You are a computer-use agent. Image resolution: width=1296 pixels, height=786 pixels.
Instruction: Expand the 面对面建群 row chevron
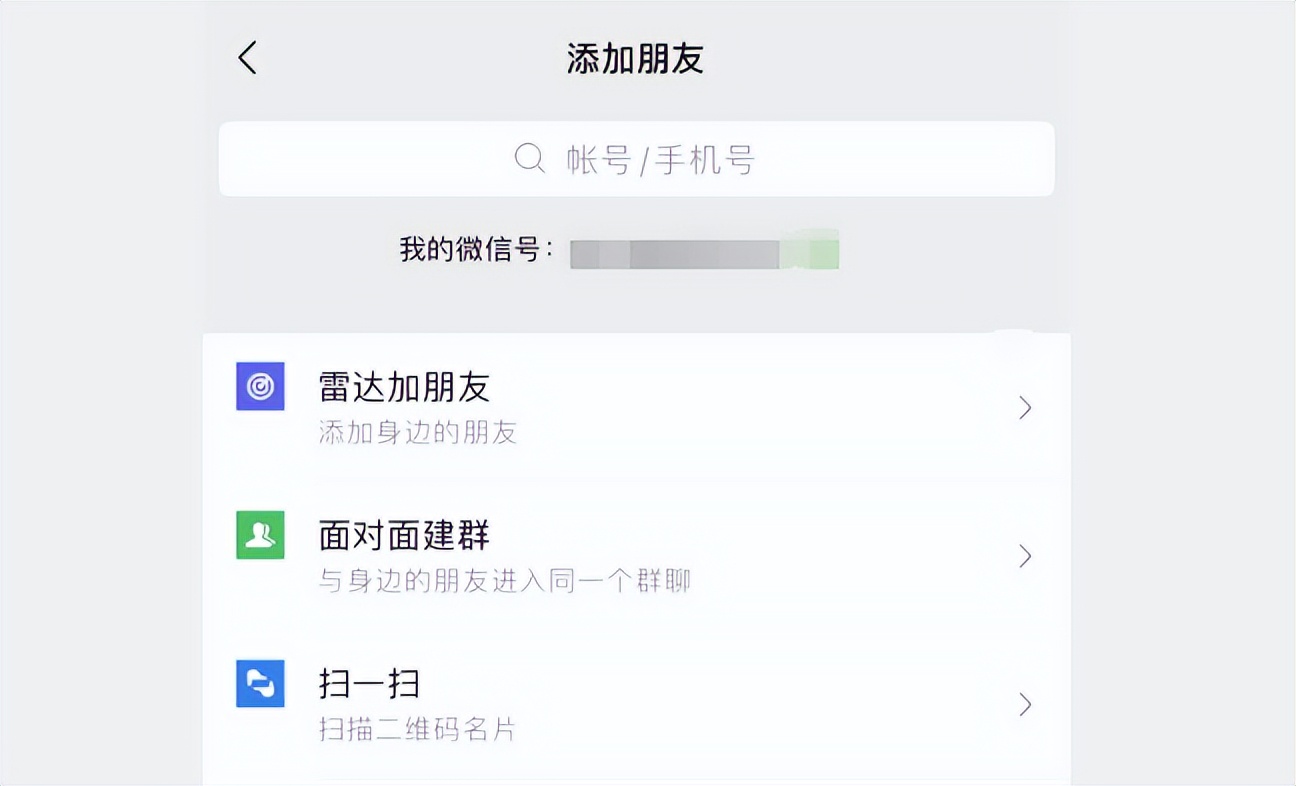click(1024, 556)
